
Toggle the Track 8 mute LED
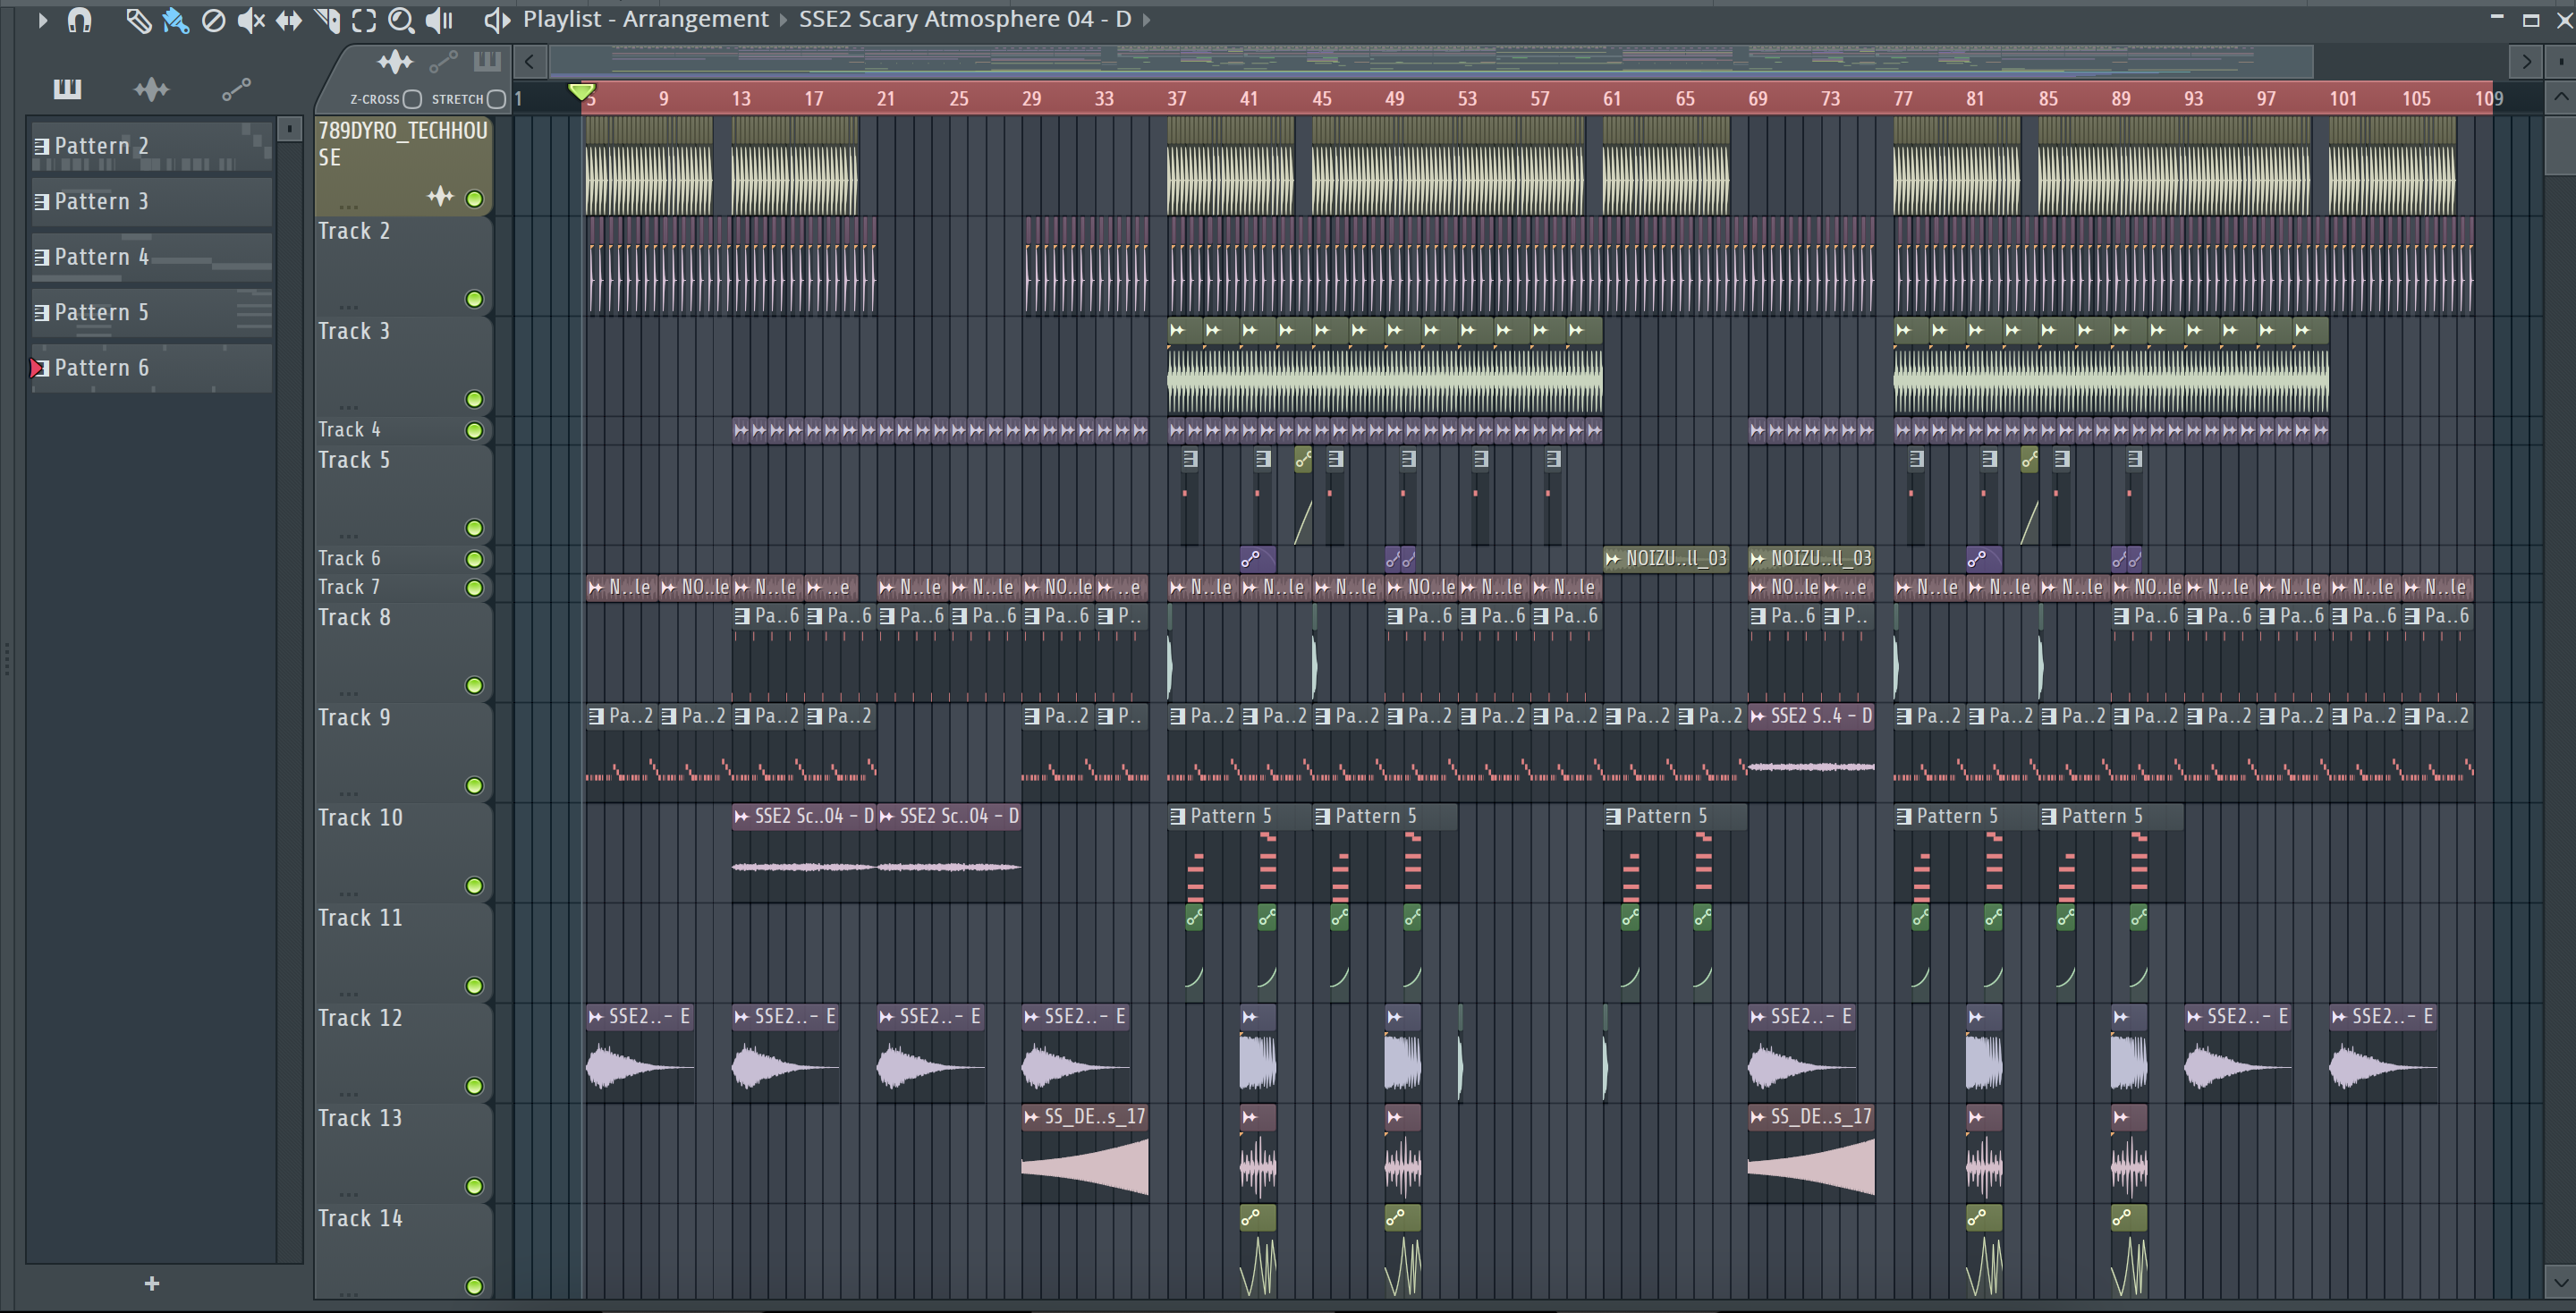tap(475, 685)
